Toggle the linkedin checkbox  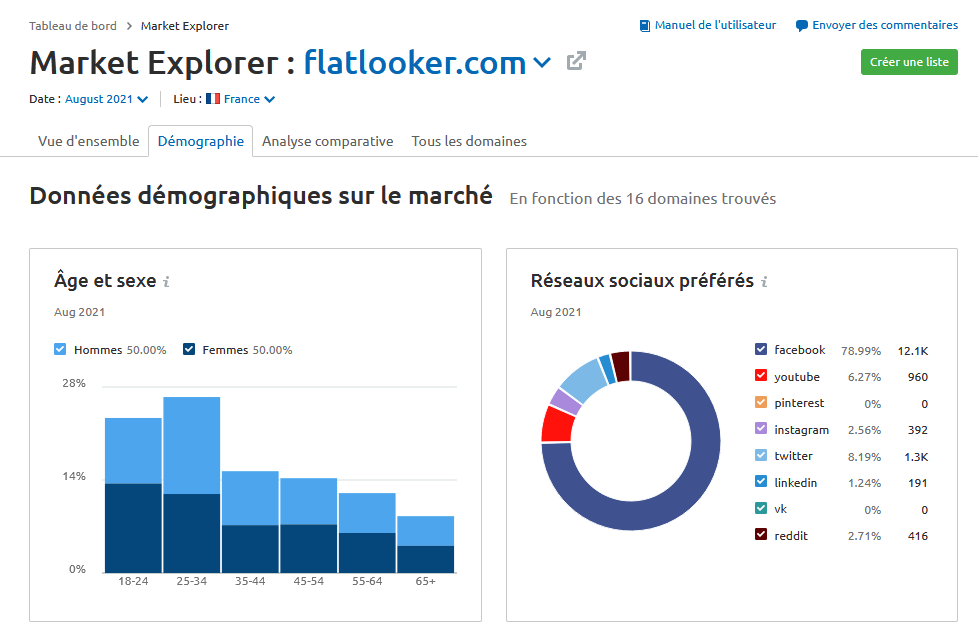coord(761,482)
